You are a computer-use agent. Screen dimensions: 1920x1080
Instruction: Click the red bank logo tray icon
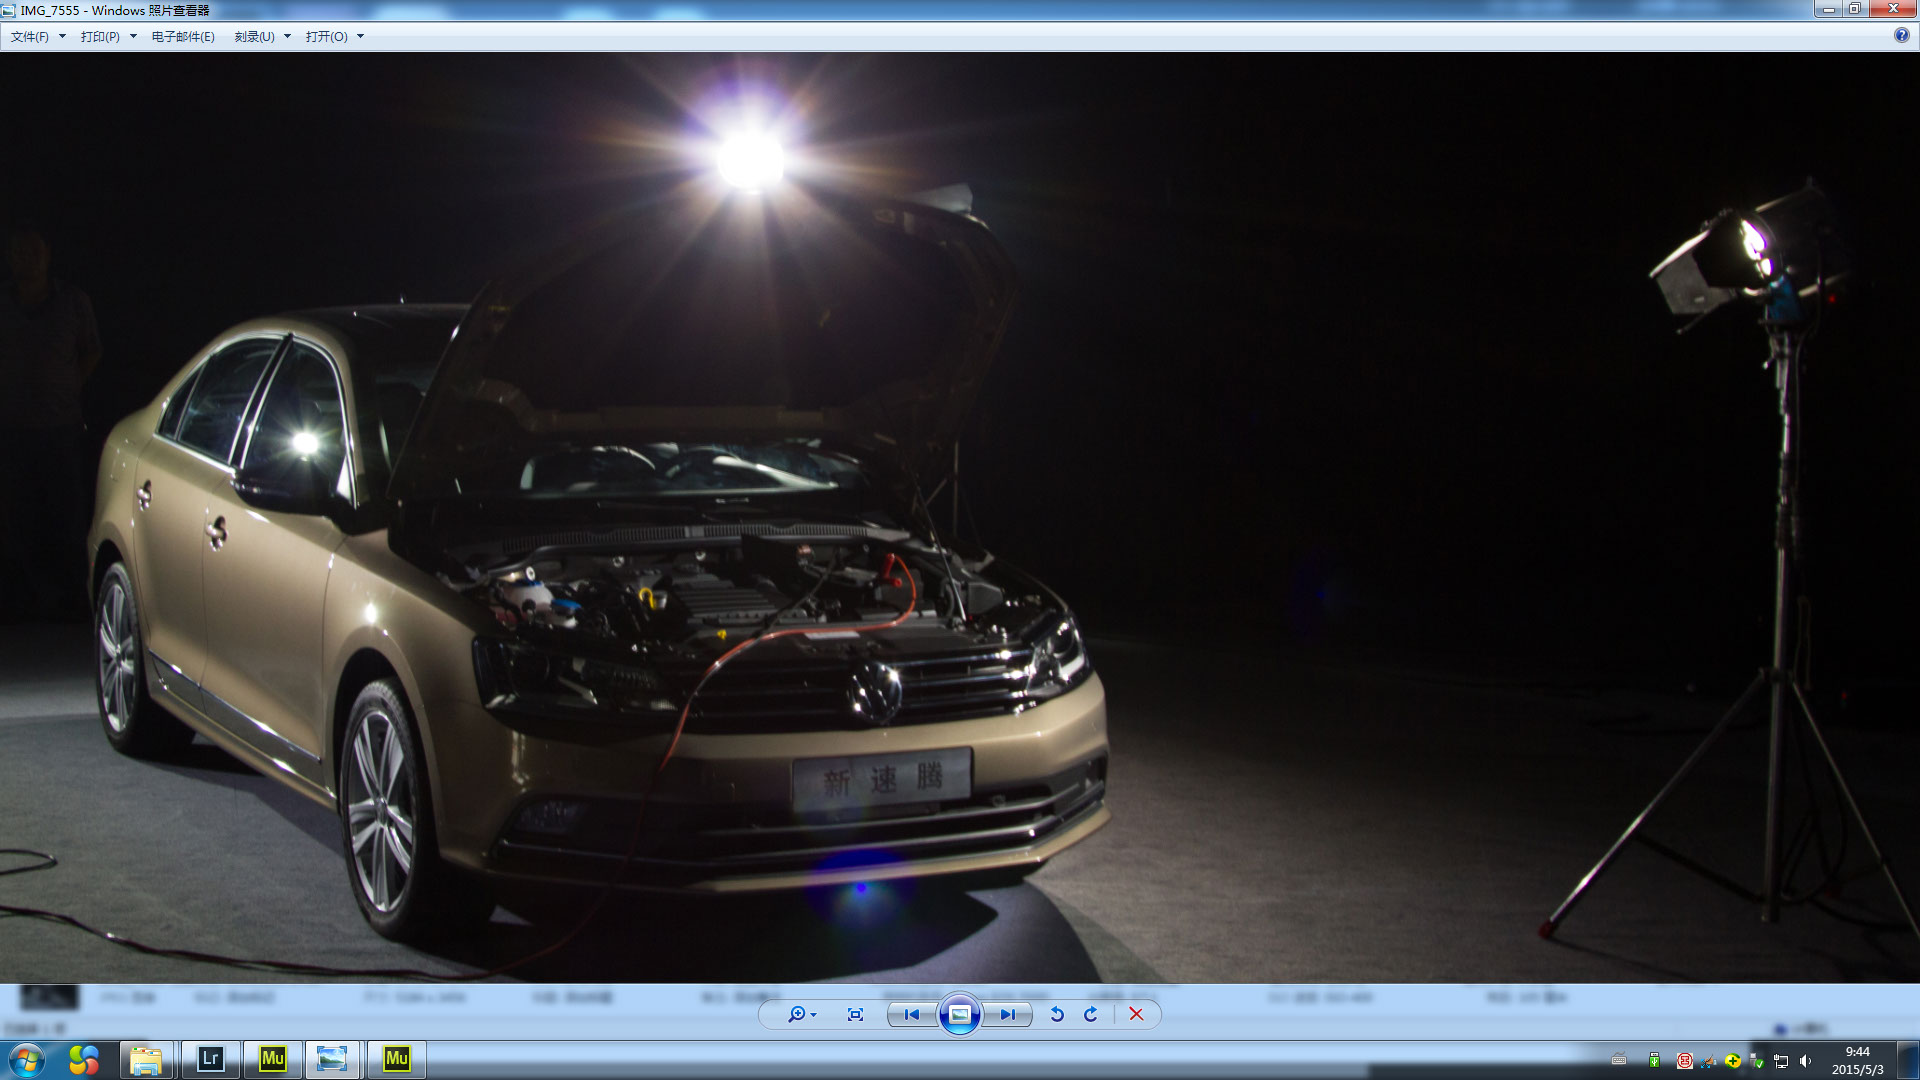1684,1061
